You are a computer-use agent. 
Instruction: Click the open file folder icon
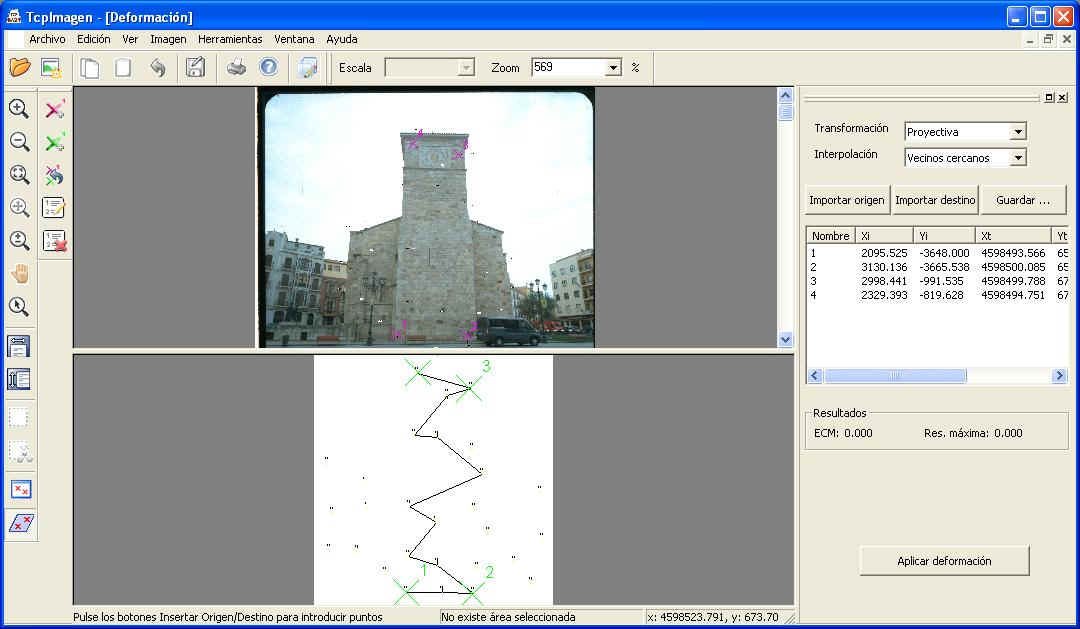pyautogui.click(x=20, y=68)
